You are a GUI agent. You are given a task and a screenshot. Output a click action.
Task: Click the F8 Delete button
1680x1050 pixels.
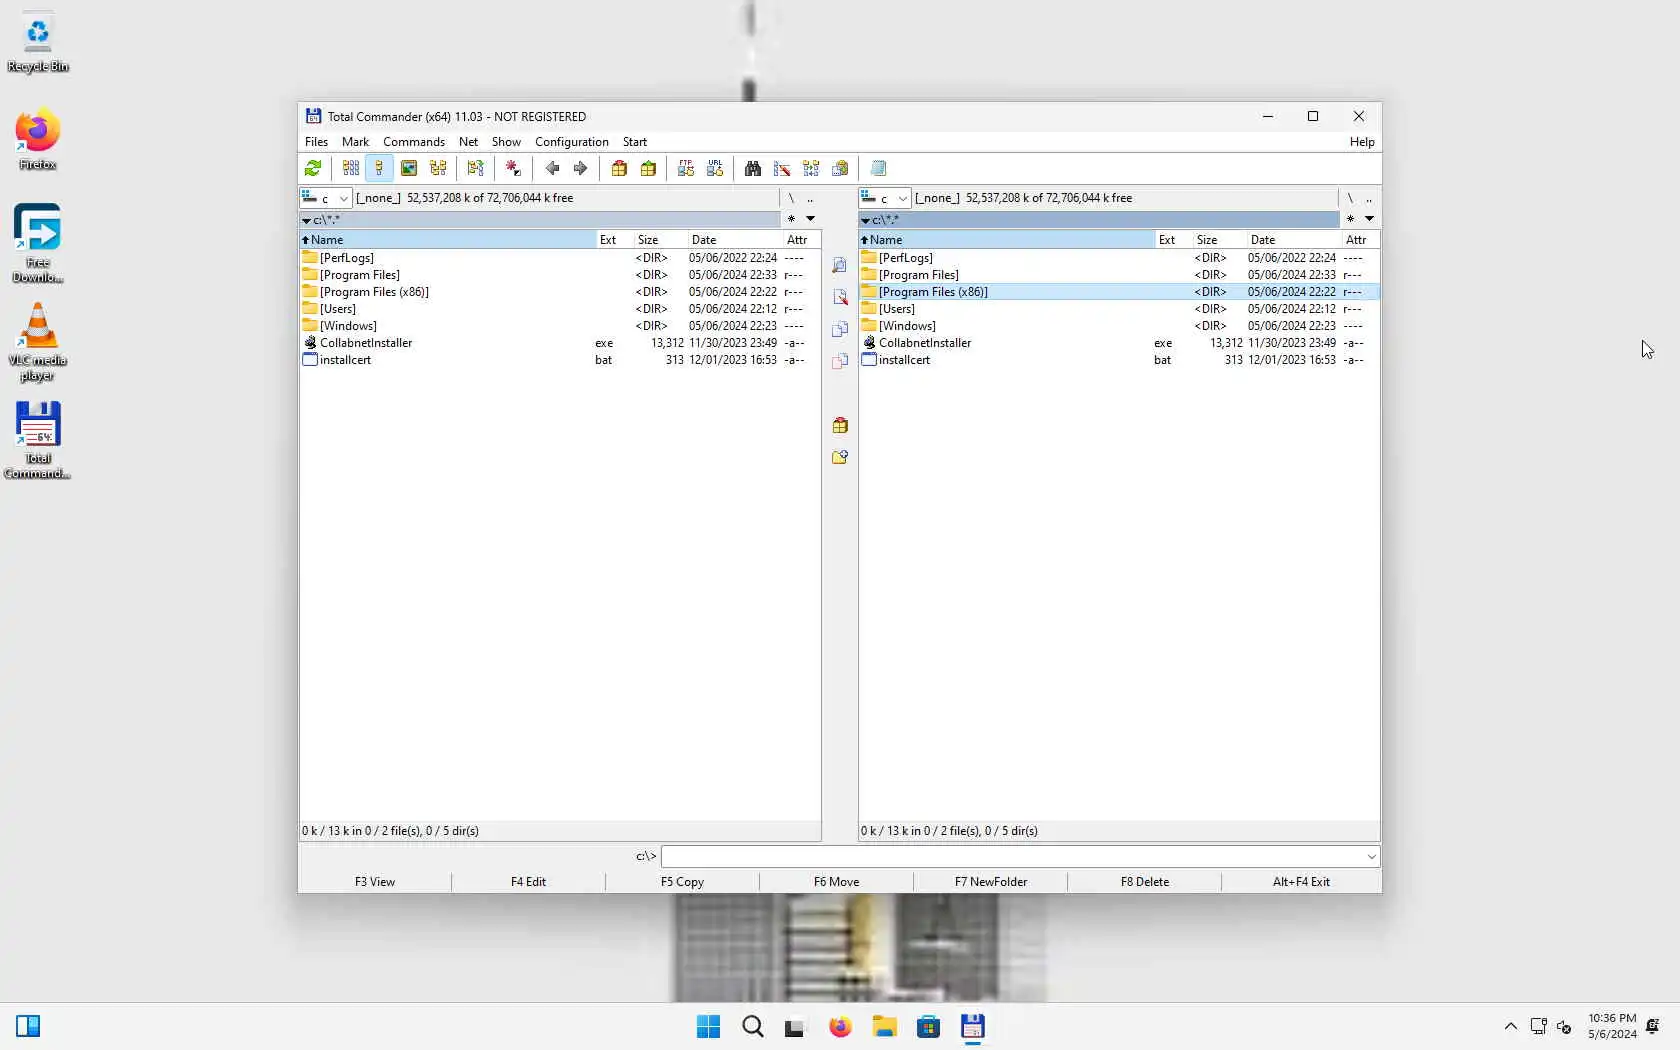[x=1144, y=882]
